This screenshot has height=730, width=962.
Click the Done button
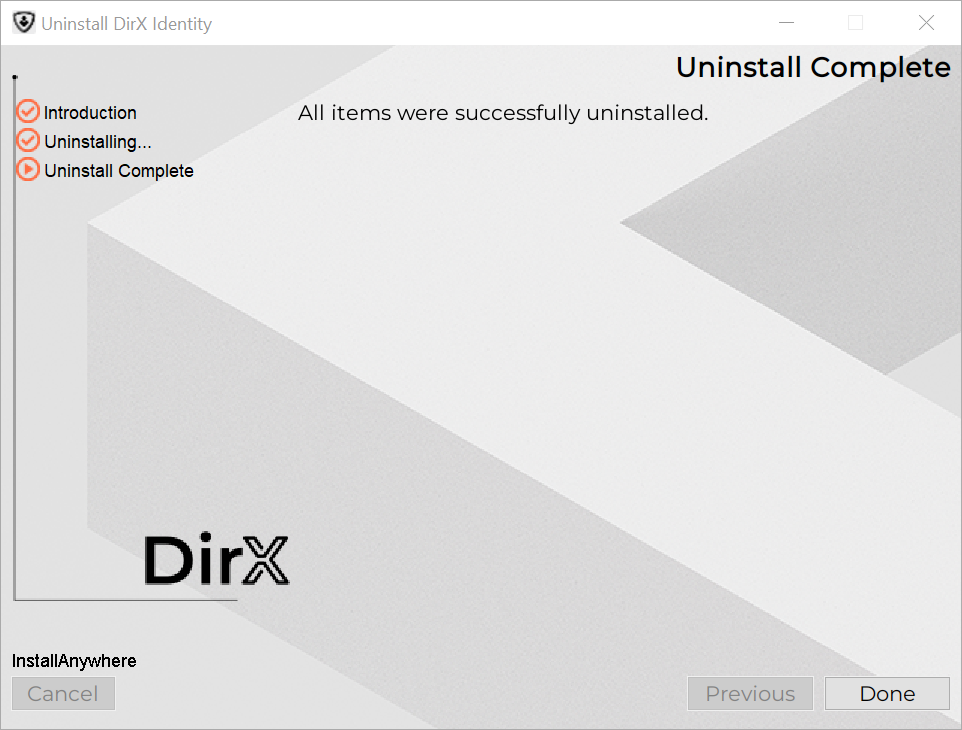coord(886,694)
